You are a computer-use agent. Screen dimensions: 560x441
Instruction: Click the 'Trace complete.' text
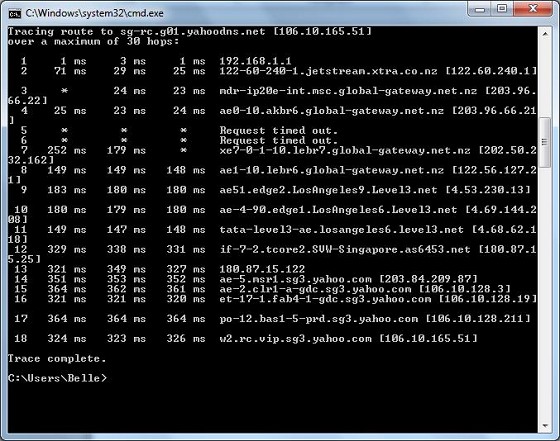click(x=57, y=358)
